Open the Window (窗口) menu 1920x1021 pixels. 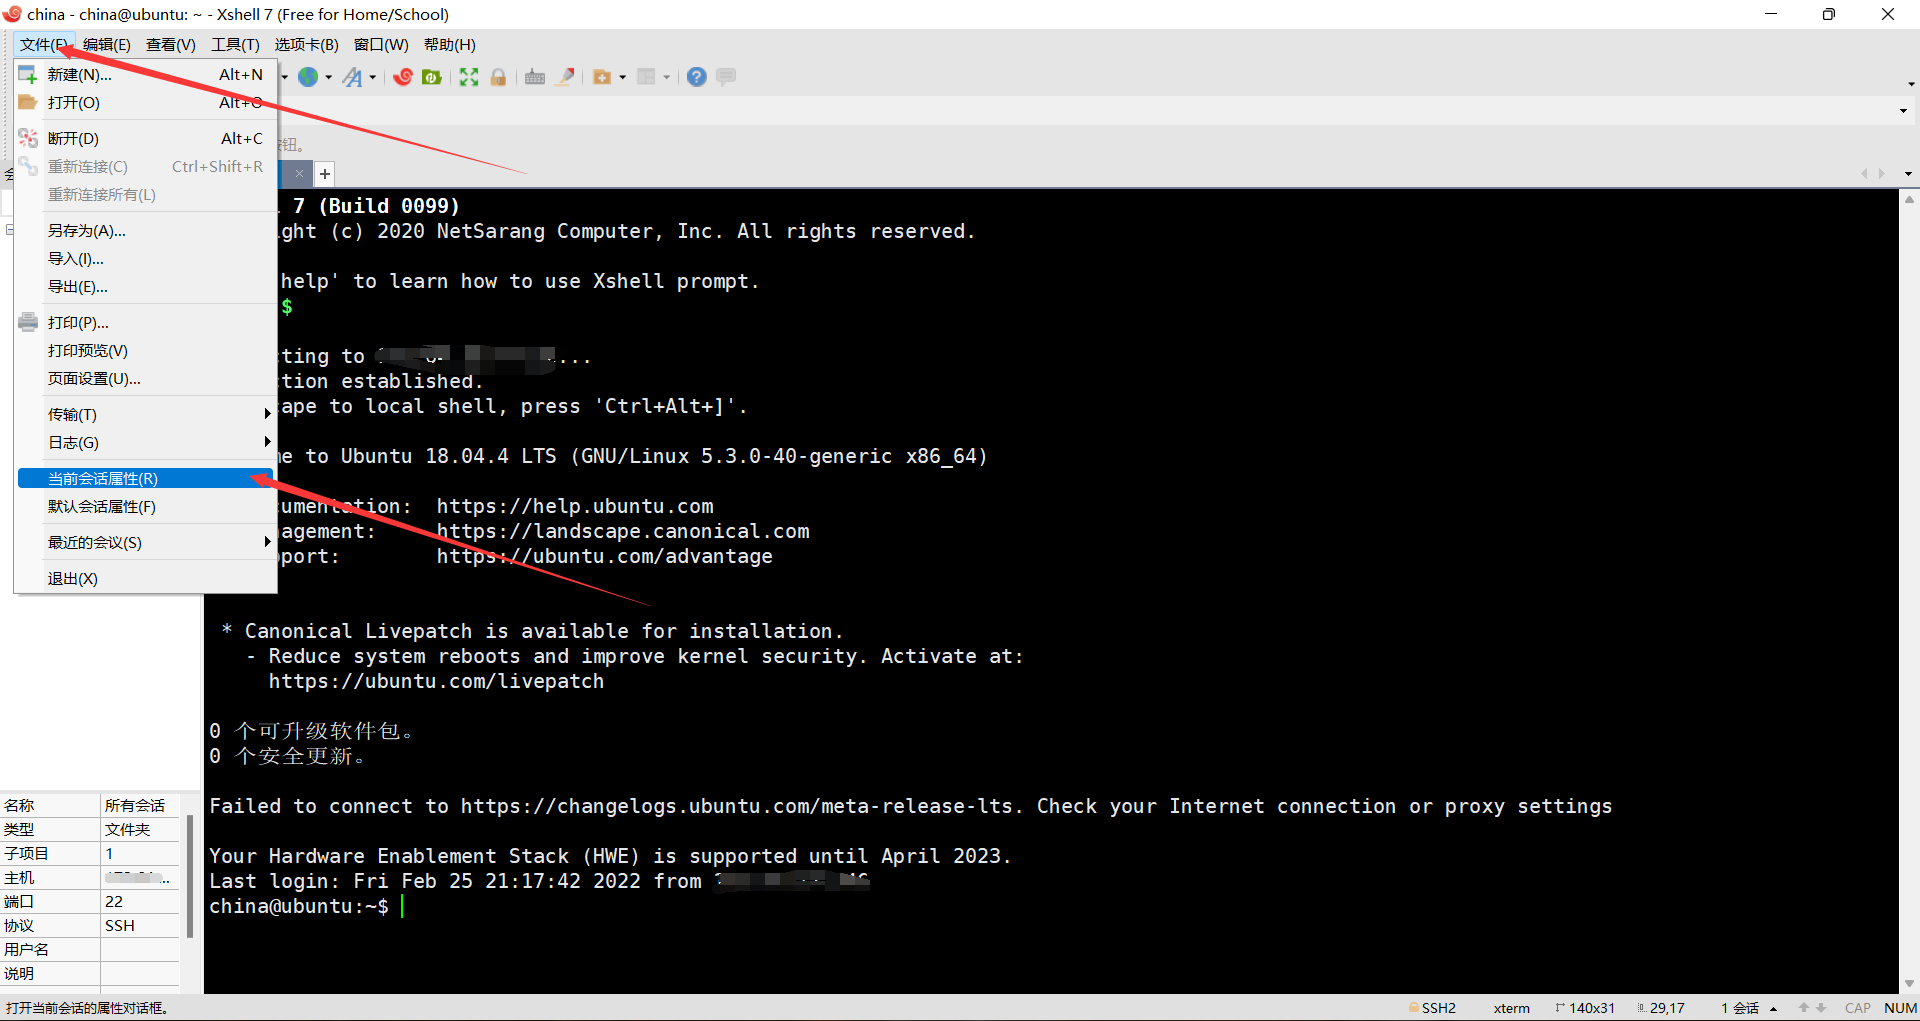click(x=381, y=44)
